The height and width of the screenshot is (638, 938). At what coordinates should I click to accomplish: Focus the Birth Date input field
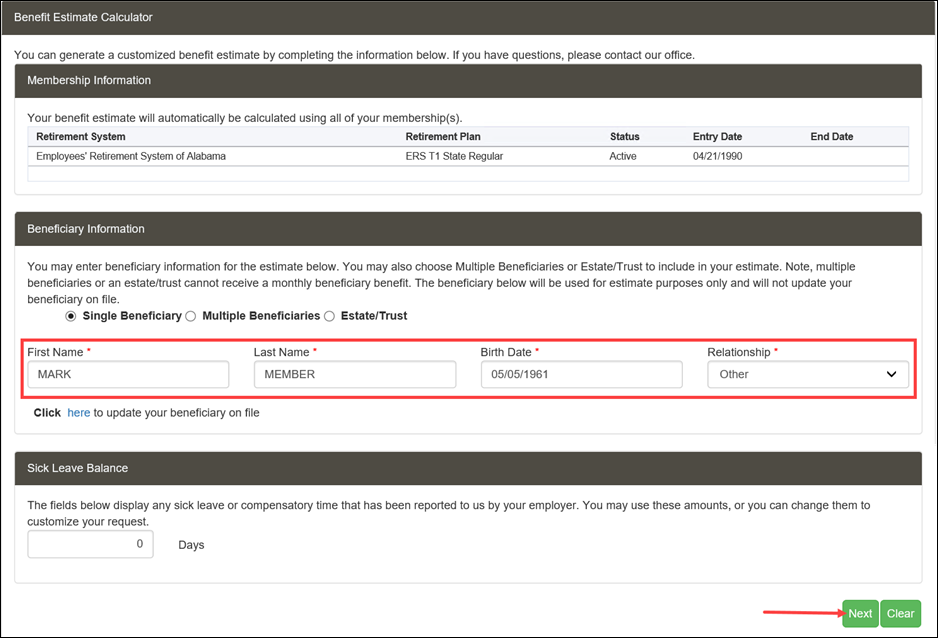click(x=581, y=374)
